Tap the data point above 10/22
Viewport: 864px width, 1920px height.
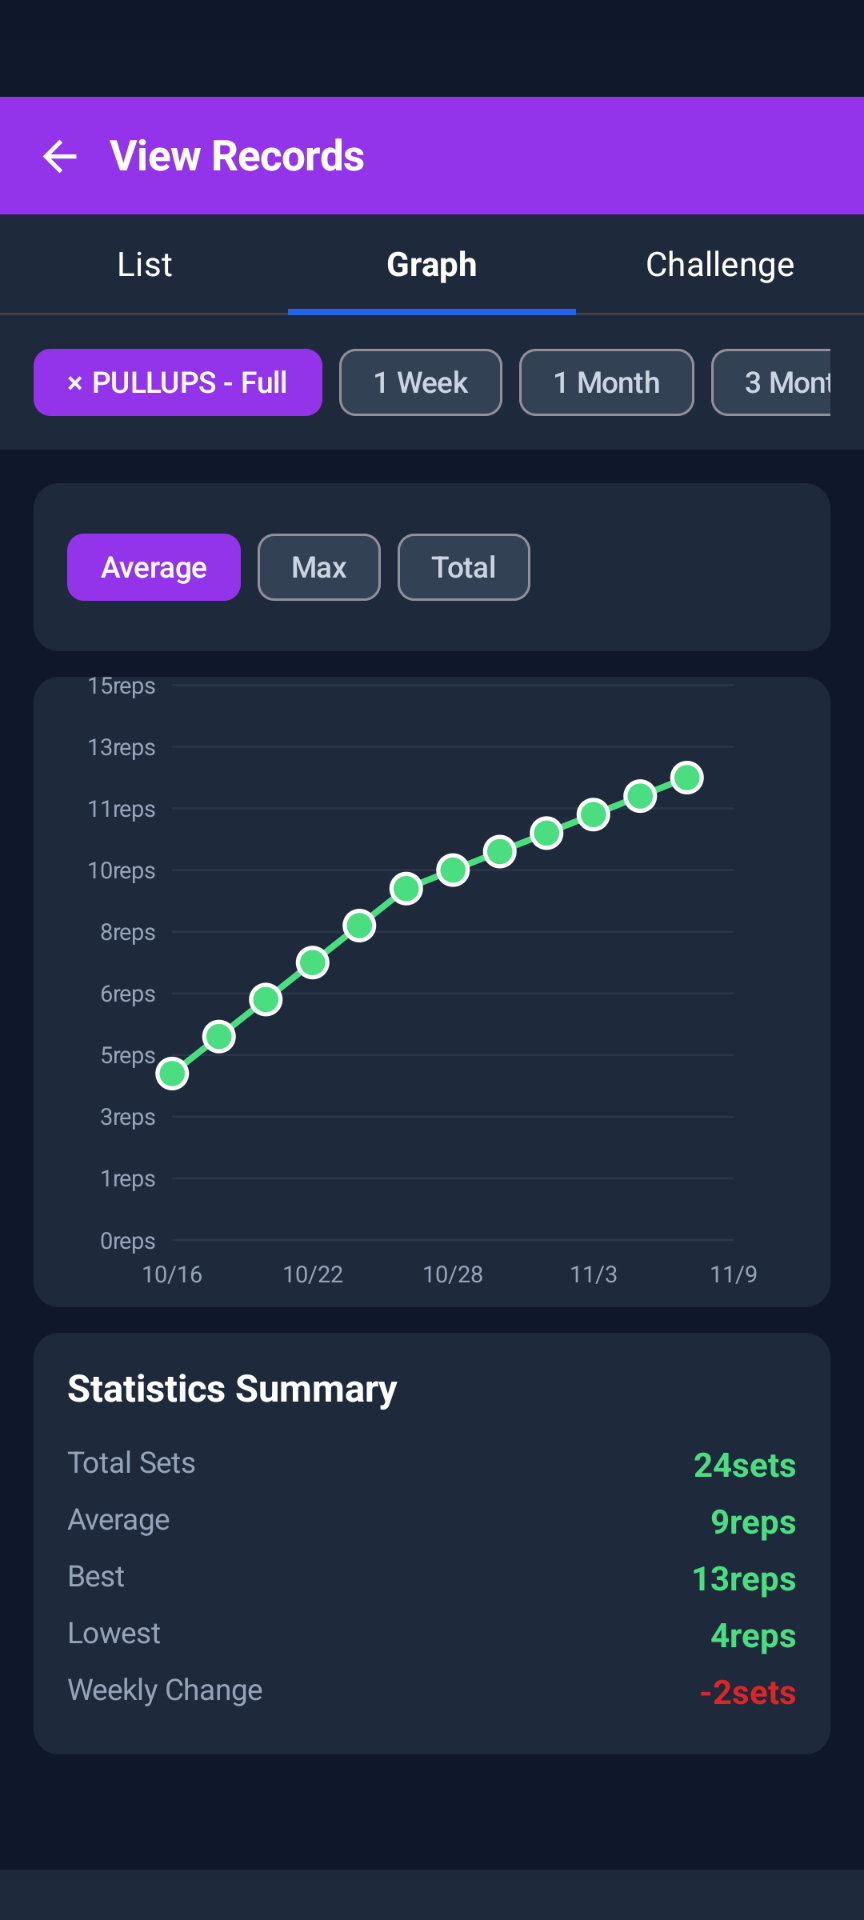(x=313, y=962)
